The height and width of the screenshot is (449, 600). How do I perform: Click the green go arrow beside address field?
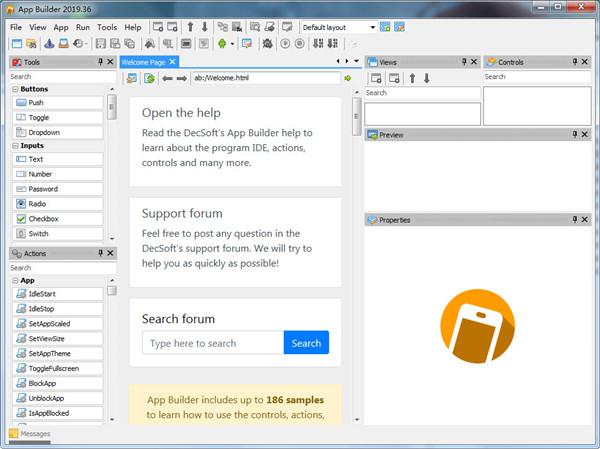[347, 78]
